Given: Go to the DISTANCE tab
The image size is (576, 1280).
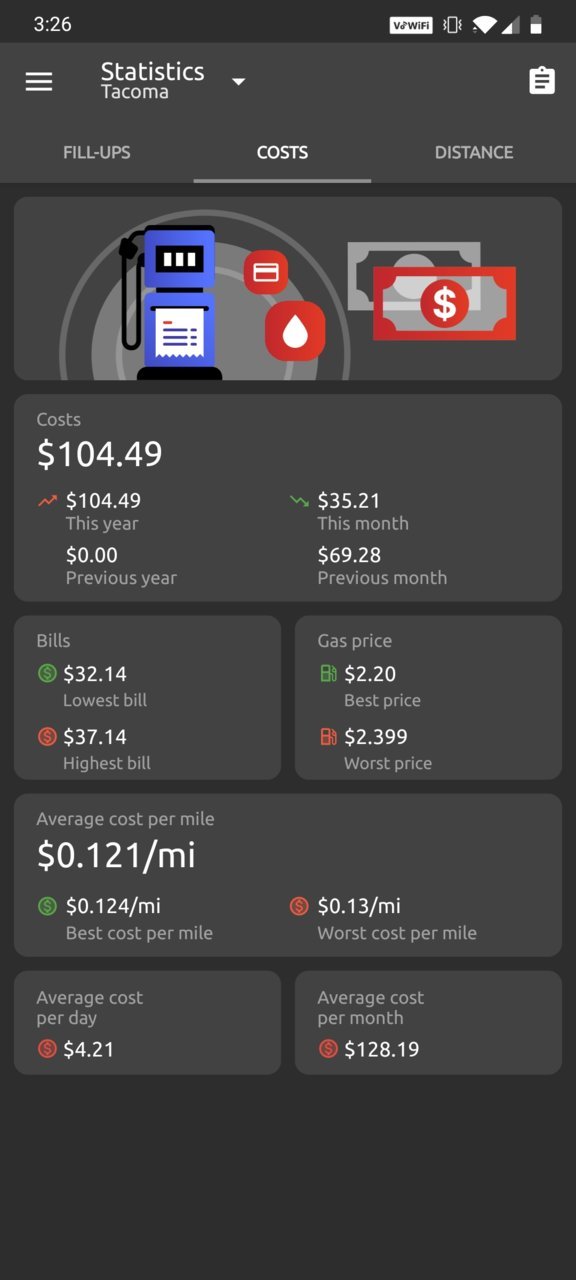Looking at the screenshot, I should (x=474, y=152).
